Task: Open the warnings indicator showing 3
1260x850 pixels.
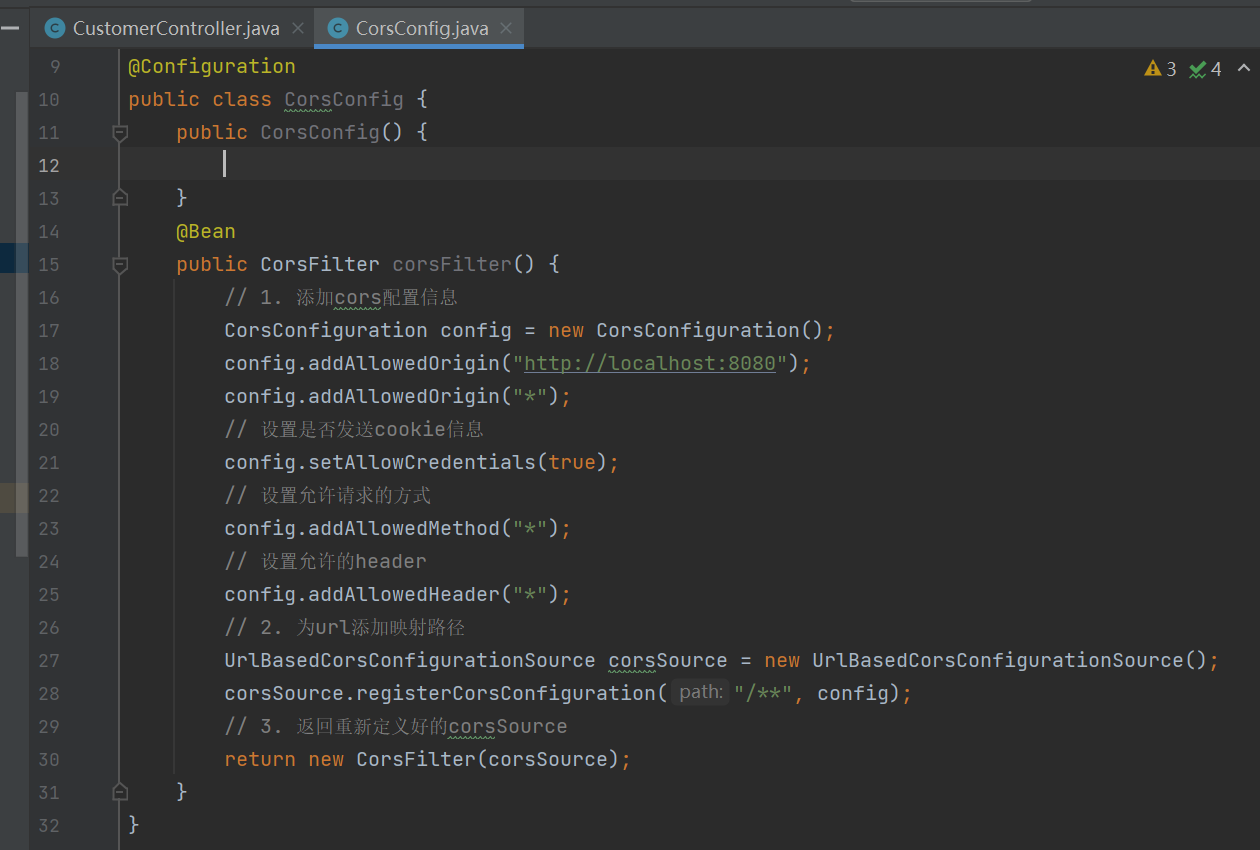Action: pos(1160,69)
